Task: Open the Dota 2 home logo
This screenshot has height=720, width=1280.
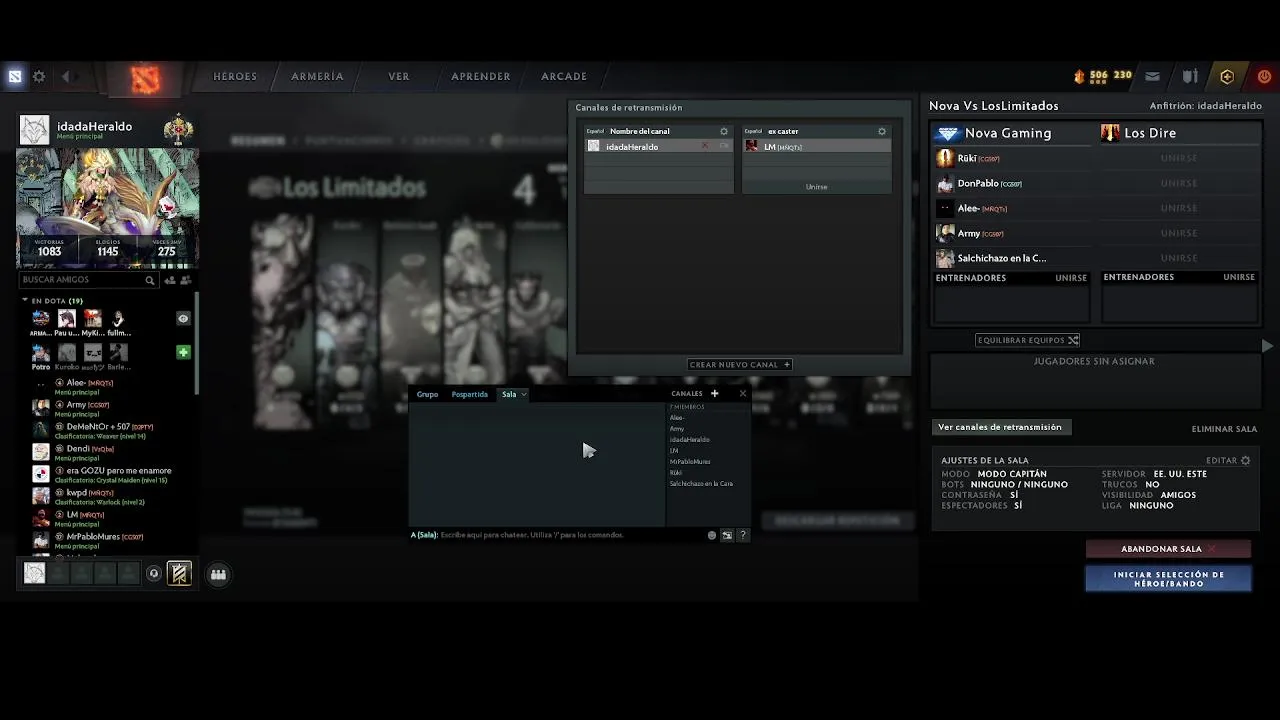Action: [145, 78]
